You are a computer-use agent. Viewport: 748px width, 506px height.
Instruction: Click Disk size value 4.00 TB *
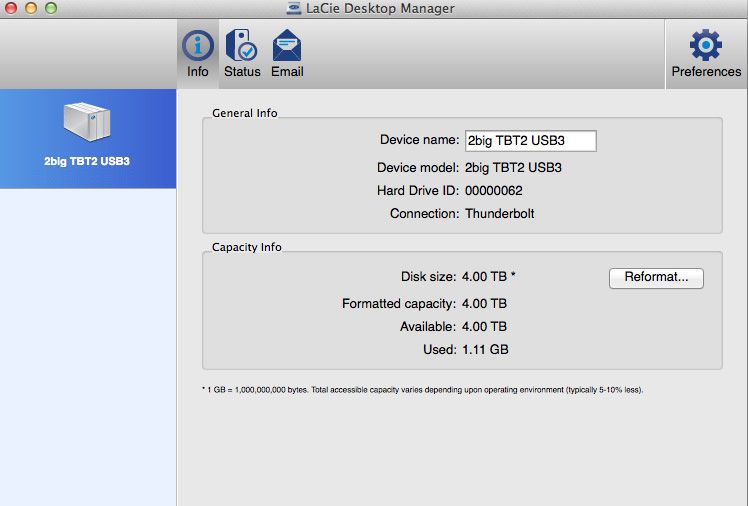point(488,277)
